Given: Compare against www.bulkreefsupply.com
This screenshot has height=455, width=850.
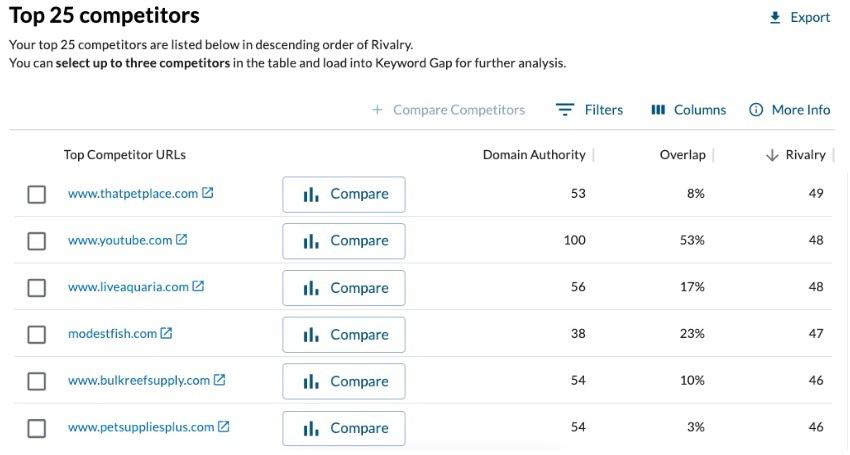Looking at the screenshot, I should pyautogui.click(x=344, y=381).
